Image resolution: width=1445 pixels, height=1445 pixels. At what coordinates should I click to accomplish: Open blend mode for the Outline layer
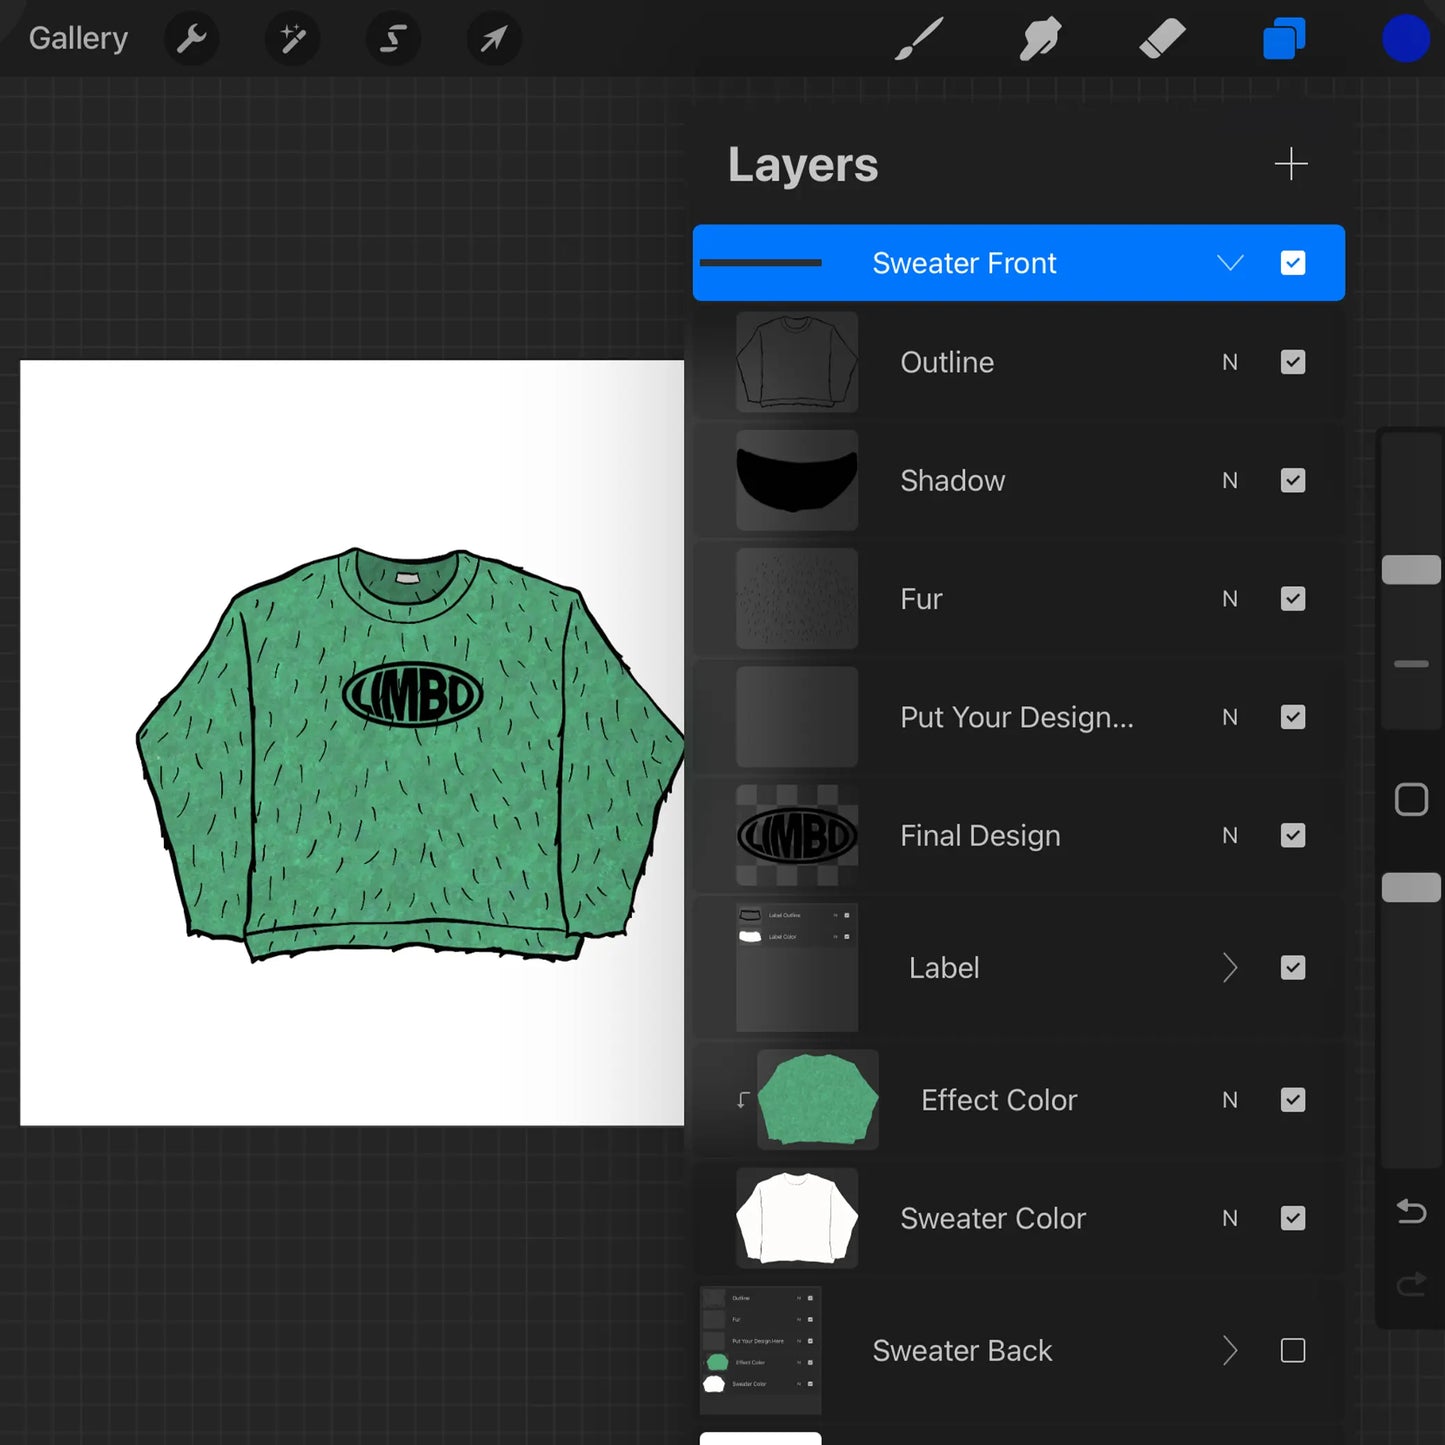tap(1229, 362)
